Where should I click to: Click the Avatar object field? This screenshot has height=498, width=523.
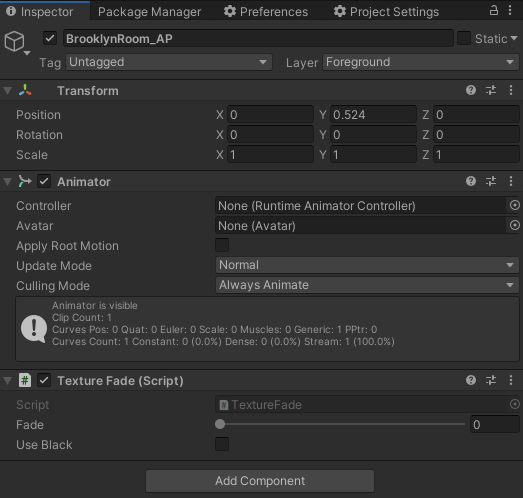(x=361, y=226)
